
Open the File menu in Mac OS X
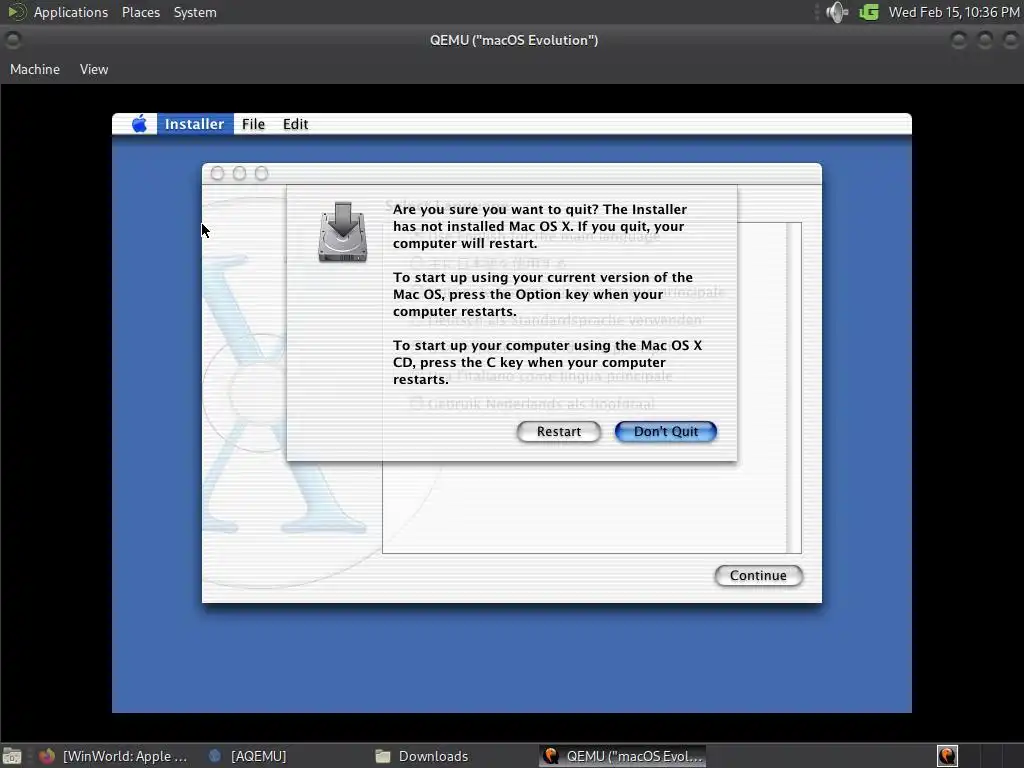pos(253,123)
